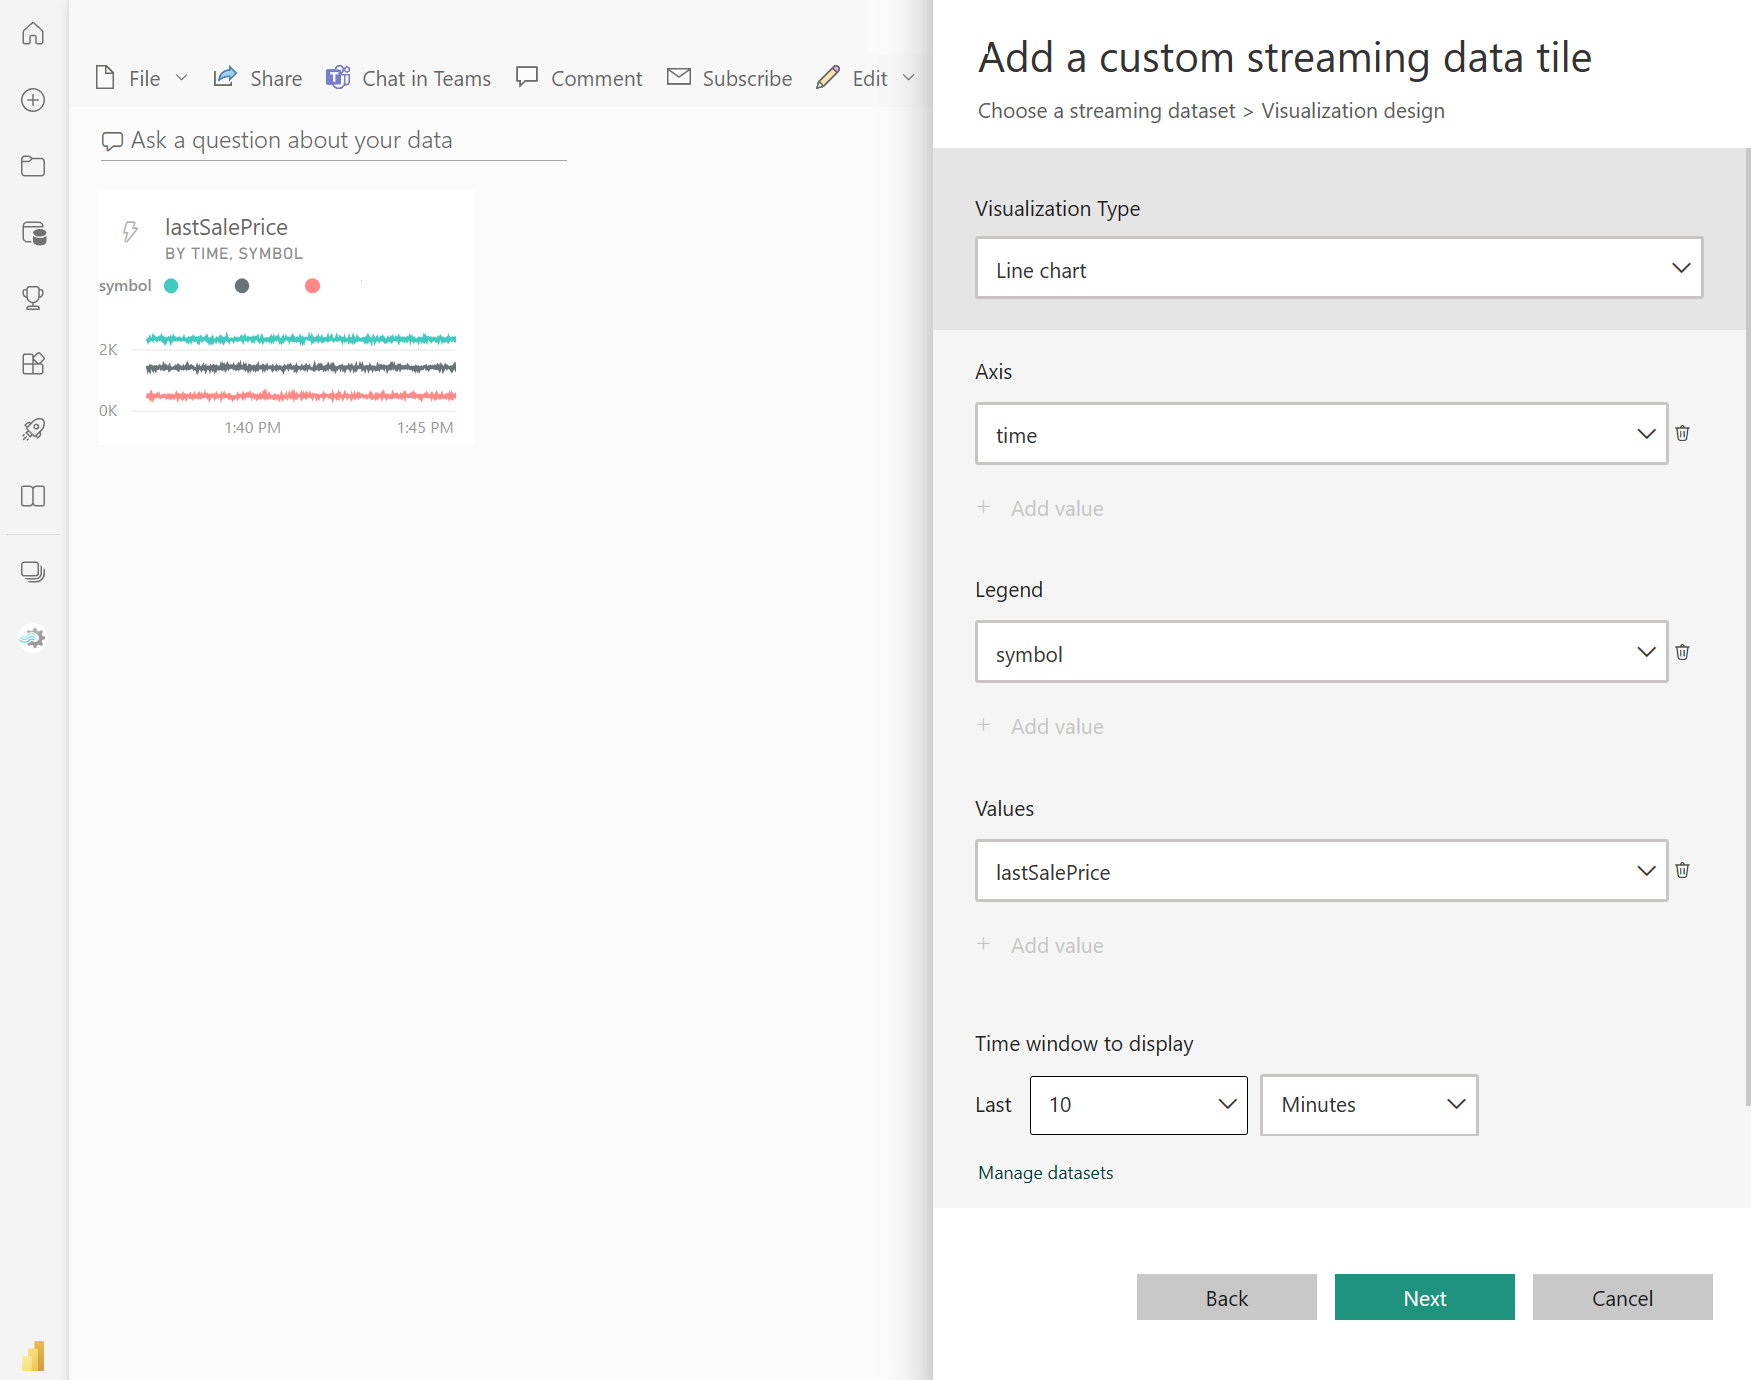
Task: Open the File menu
Action: pyautogui.click(x=143, y=78)
